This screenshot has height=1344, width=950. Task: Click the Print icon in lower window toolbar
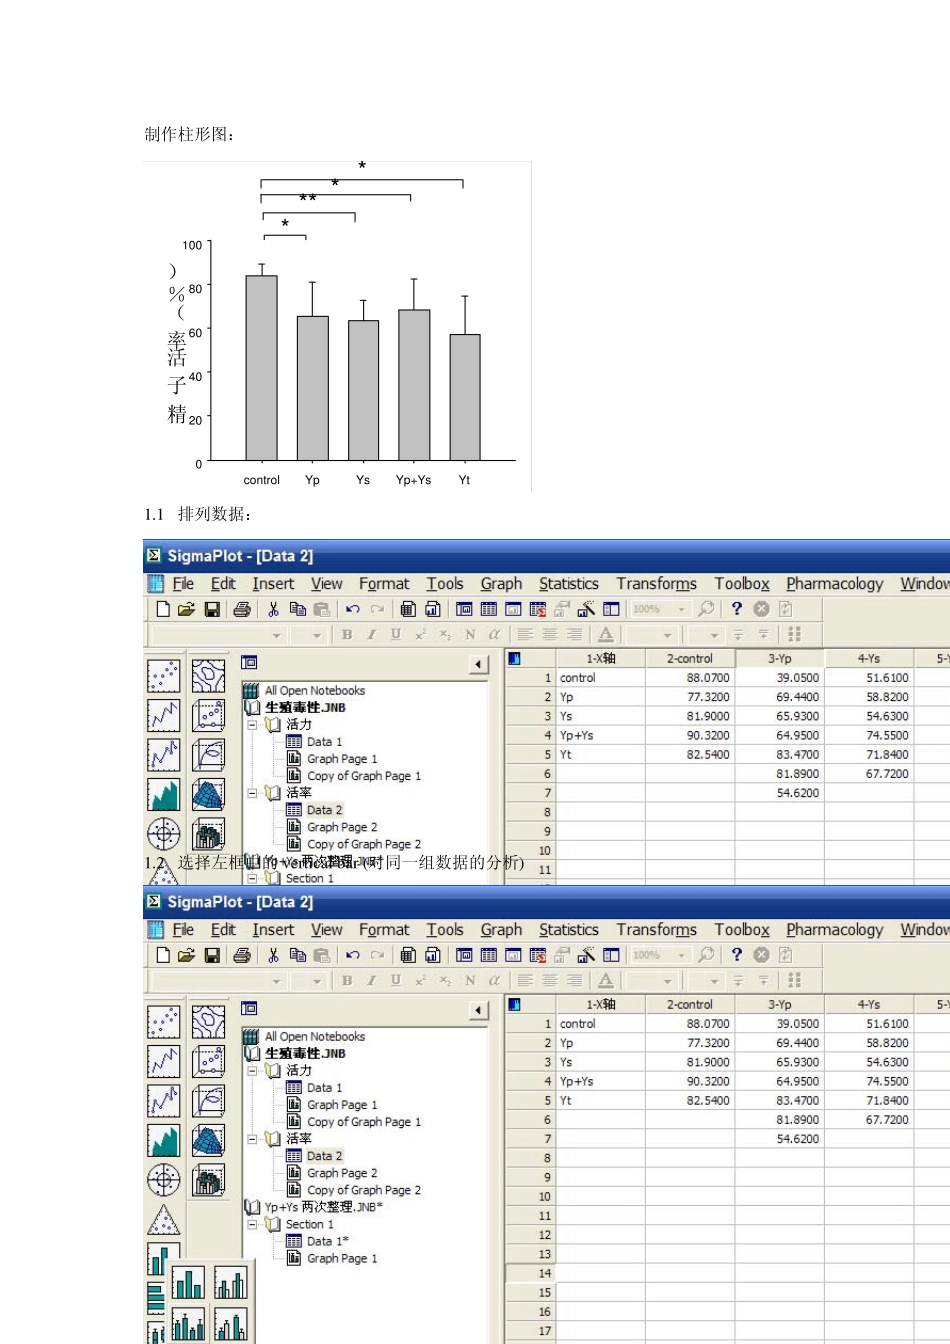tap(241, 955)
